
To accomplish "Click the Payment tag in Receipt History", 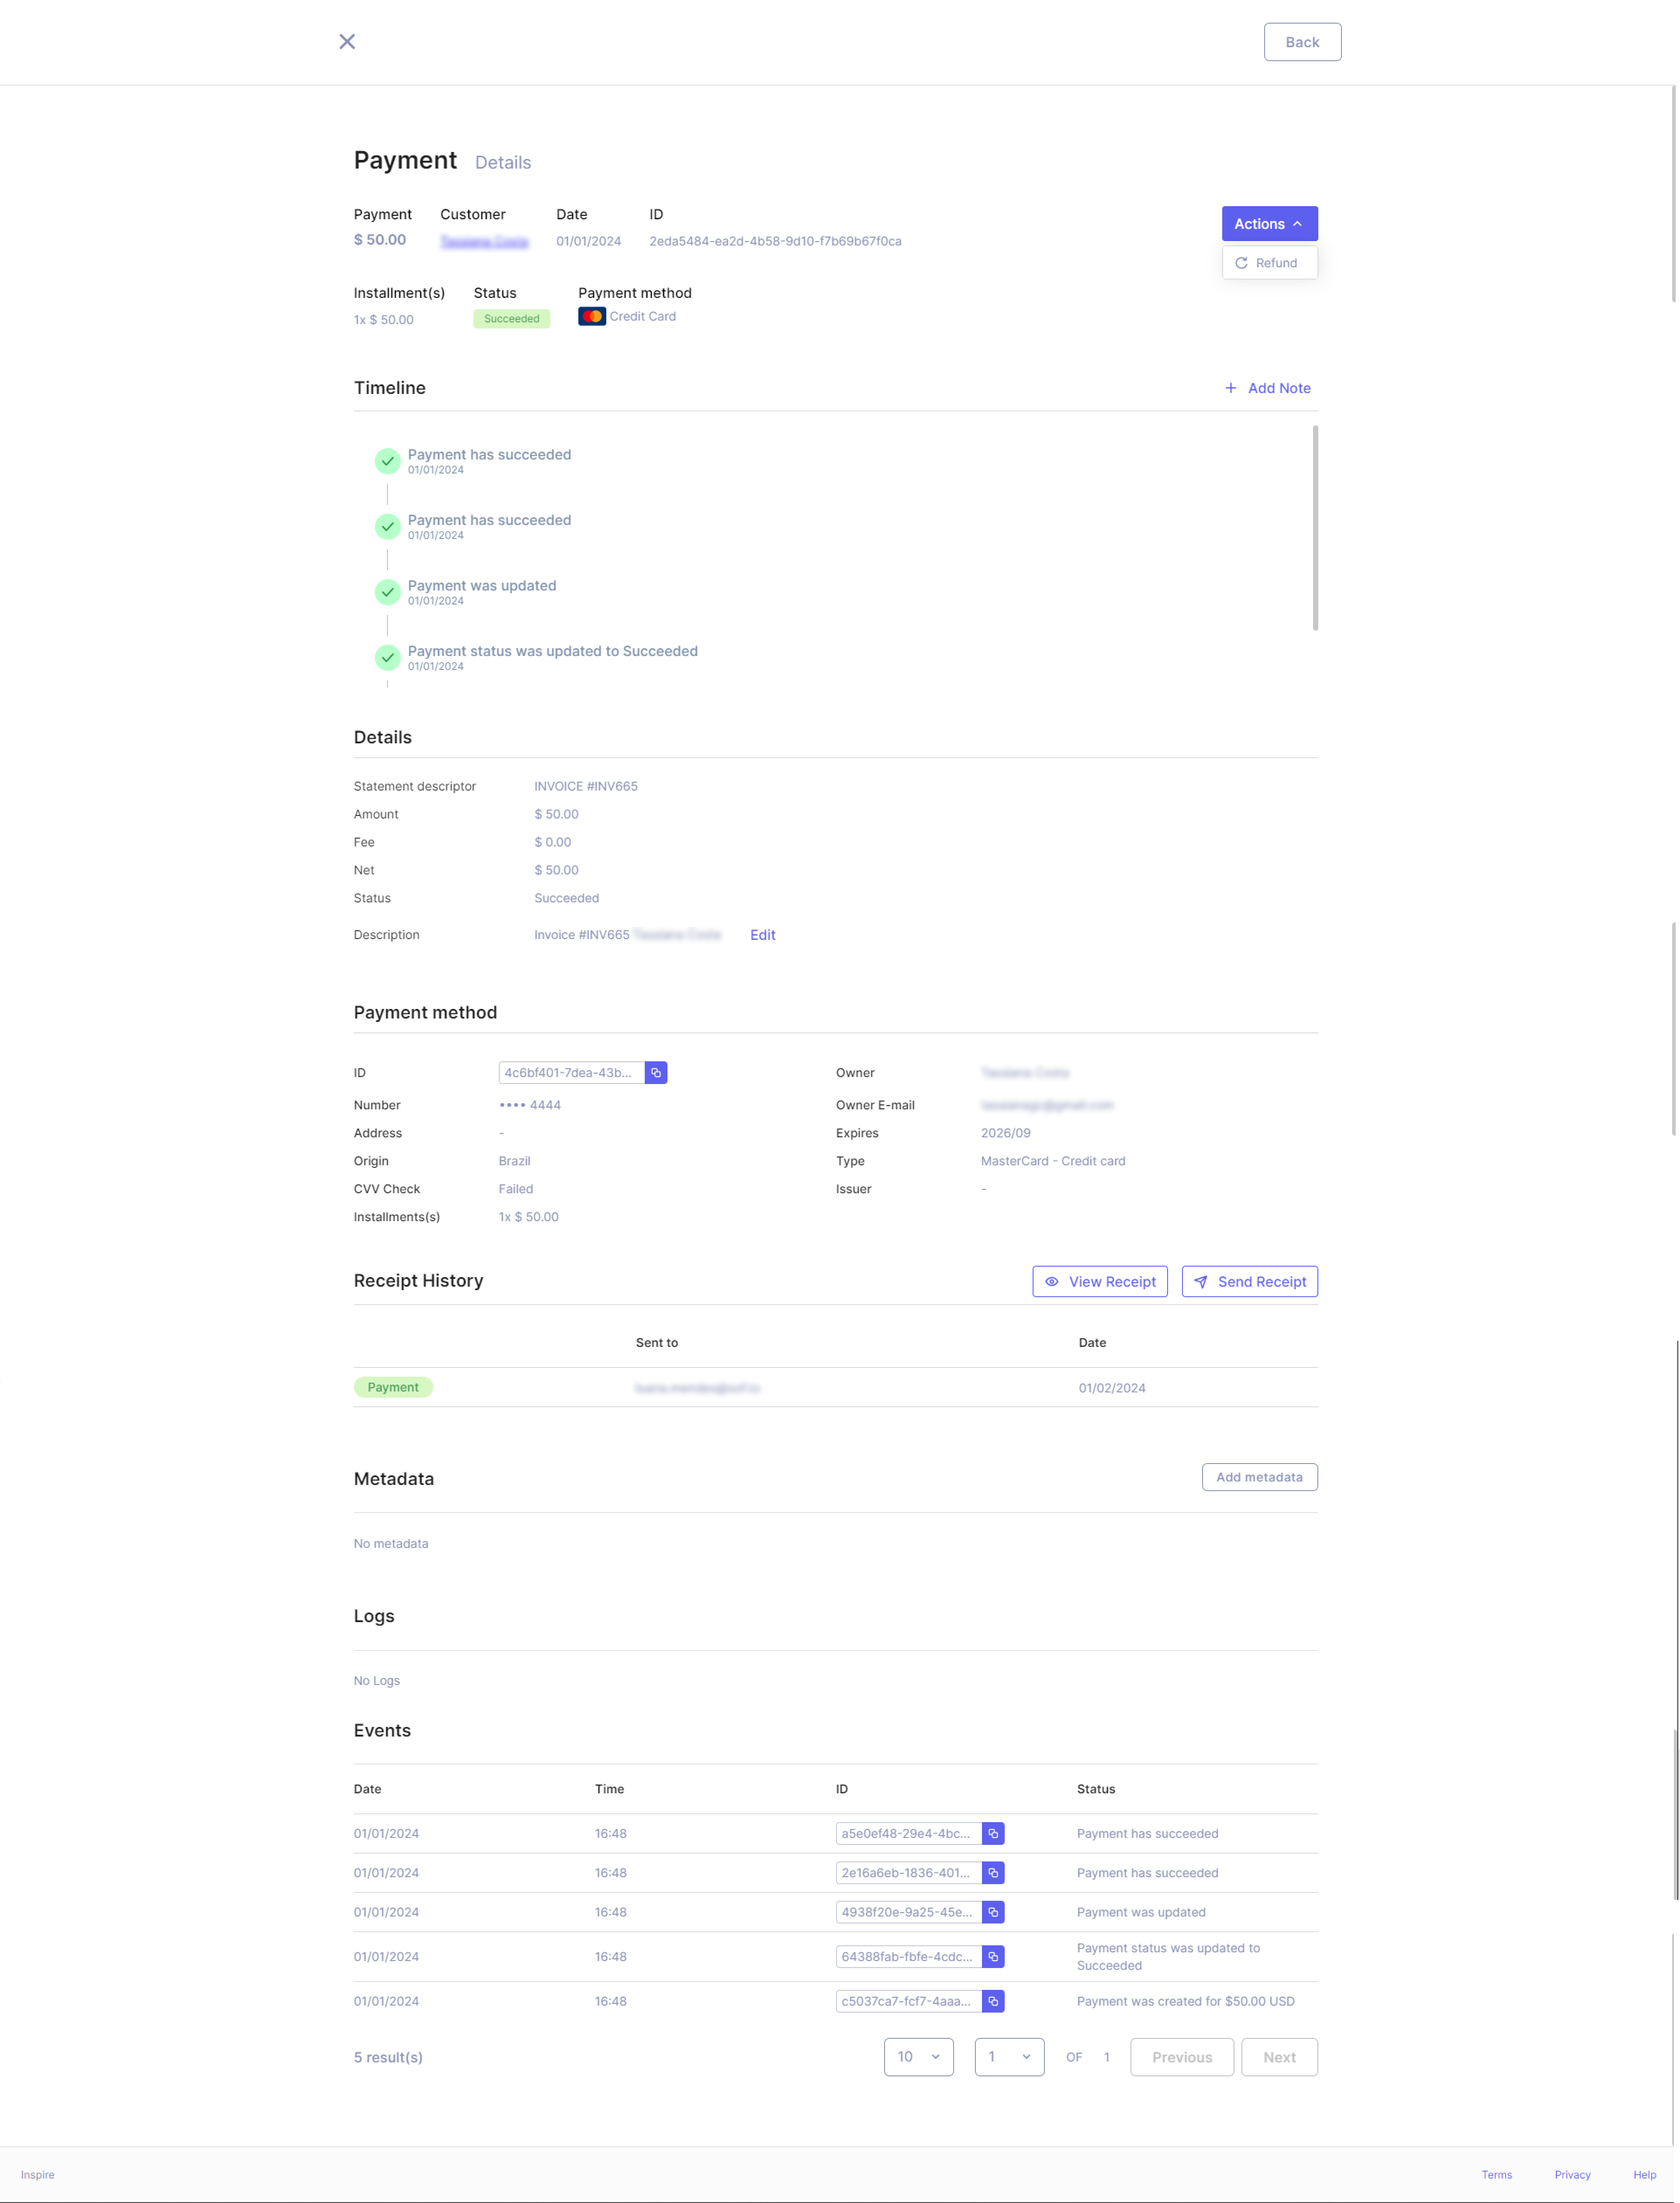I will tap(393, 1387).
